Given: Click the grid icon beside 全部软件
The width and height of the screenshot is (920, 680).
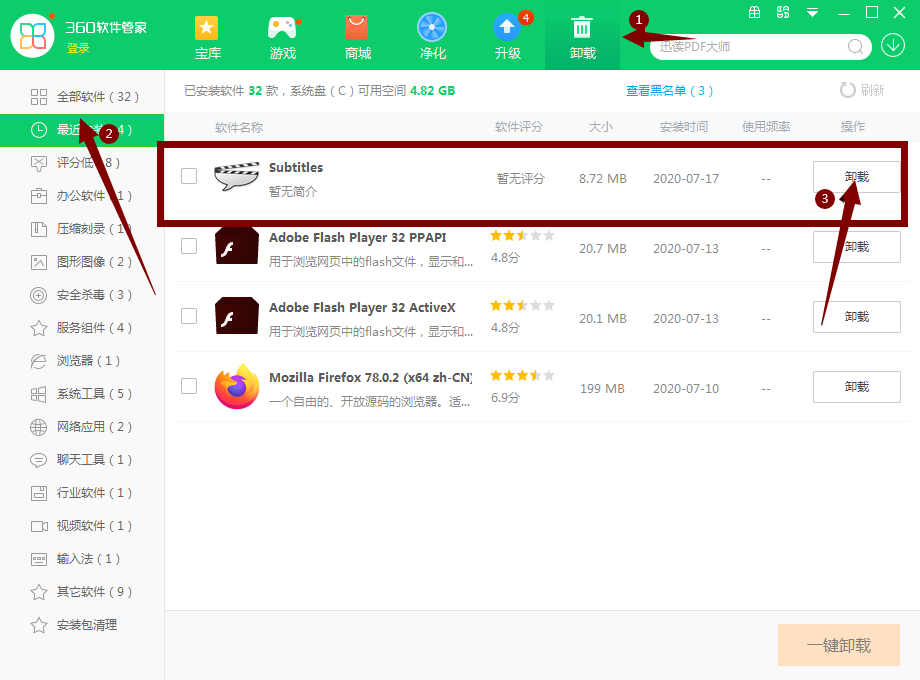Looking at the screenshot, I should click(39, 97).
